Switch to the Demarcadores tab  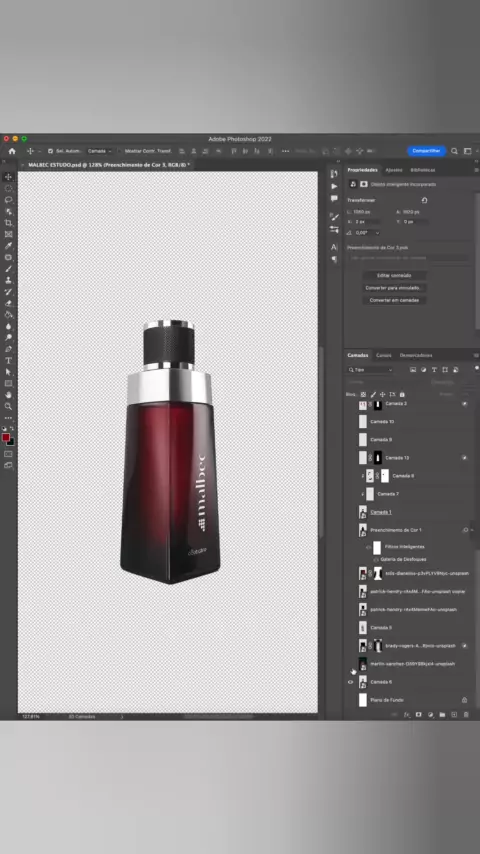[416, 355]
